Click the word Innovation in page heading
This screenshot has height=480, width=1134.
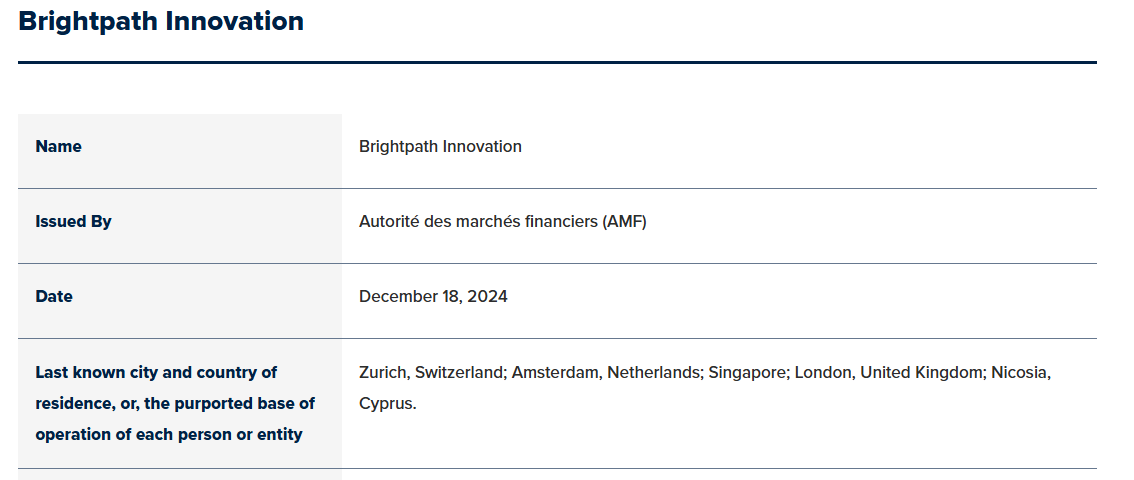coord(234,21)
